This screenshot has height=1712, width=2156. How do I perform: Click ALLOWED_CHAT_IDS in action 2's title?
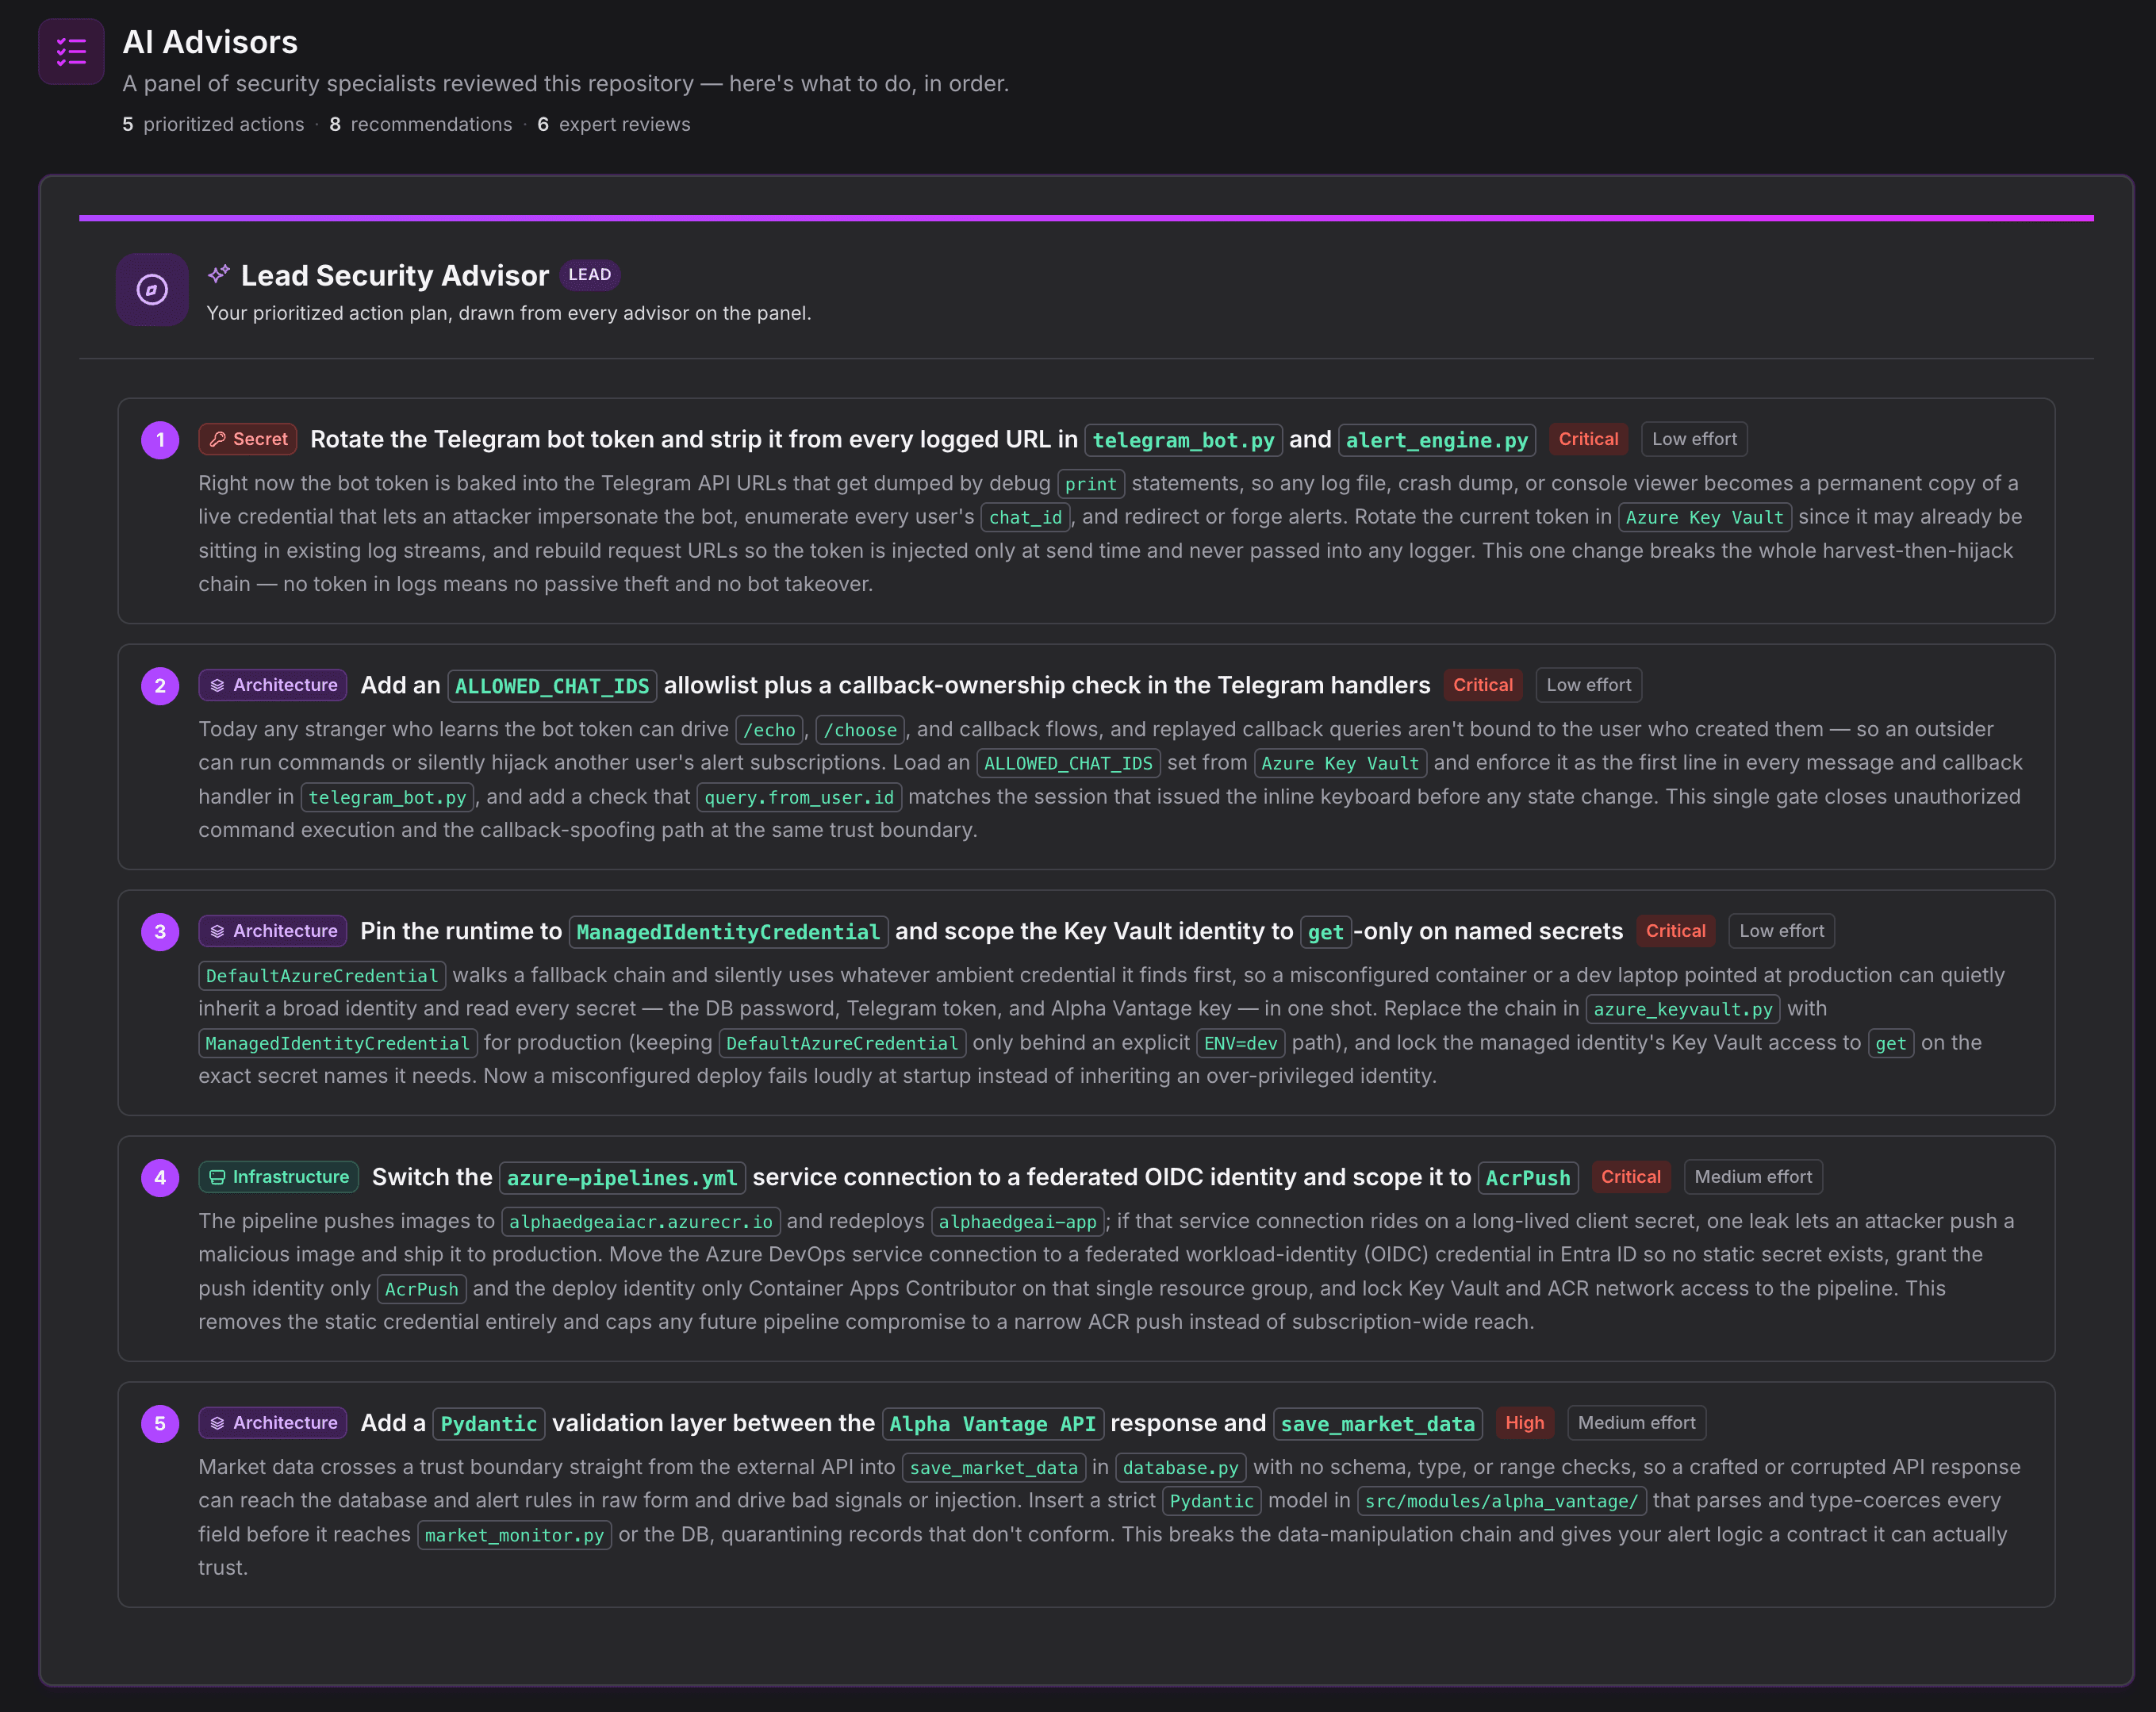point(552,686)
